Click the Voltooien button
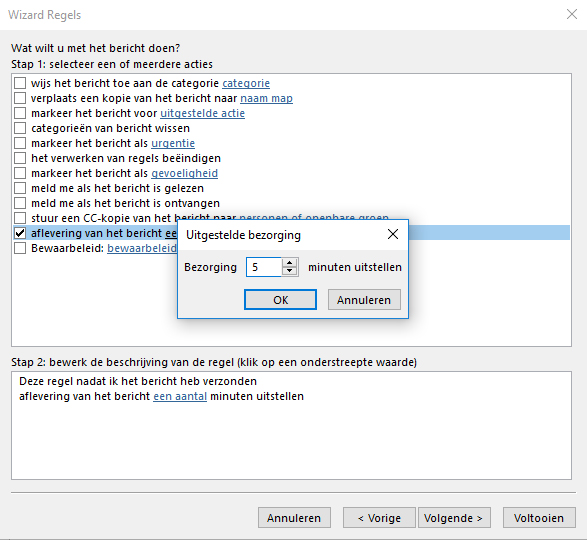The width and height of the screenshot is (587, 540). [539, 518]
